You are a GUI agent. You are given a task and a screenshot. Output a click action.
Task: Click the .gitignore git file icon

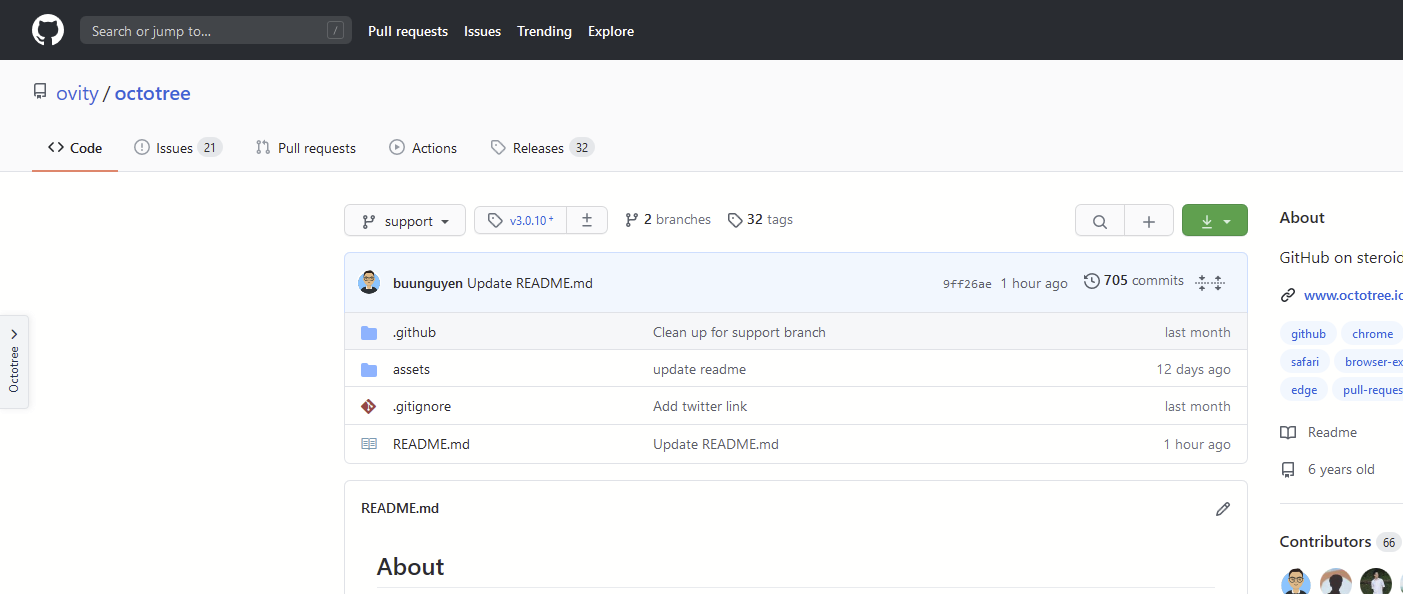click(x=369, y=407)
